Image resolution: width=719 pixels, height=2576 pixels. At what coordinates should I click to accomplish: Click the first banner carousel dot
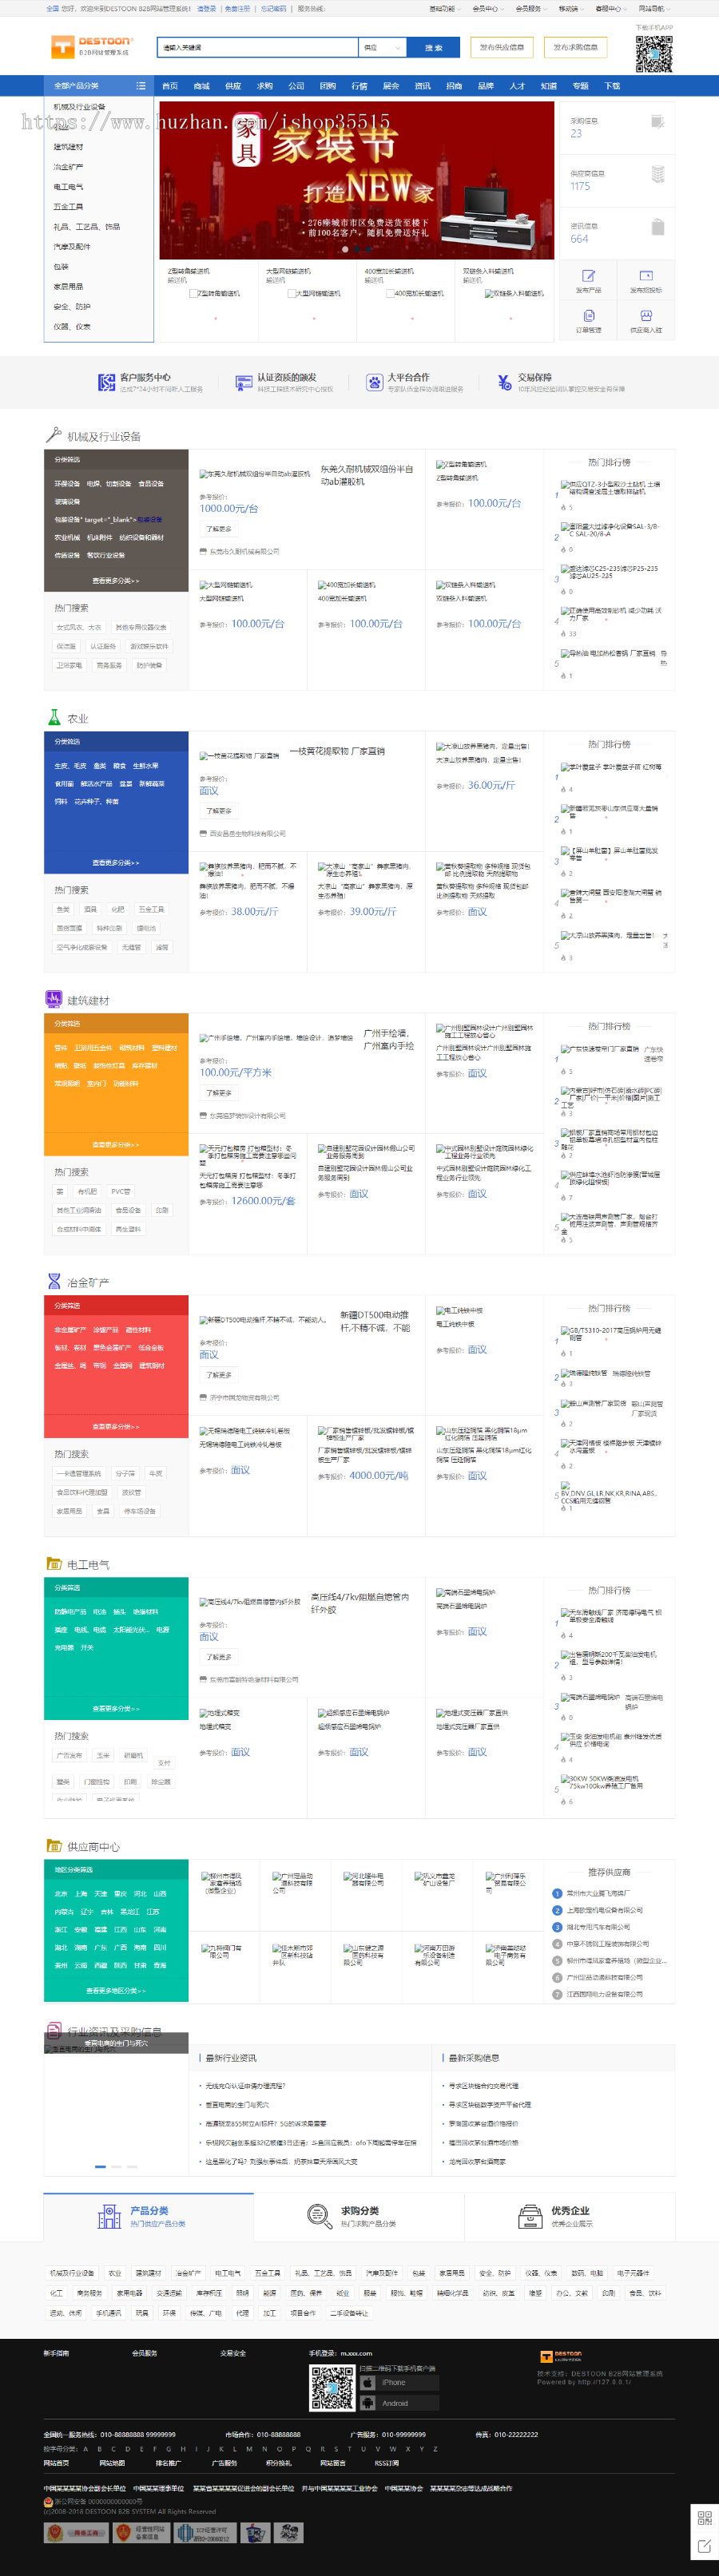pos(345,249)
